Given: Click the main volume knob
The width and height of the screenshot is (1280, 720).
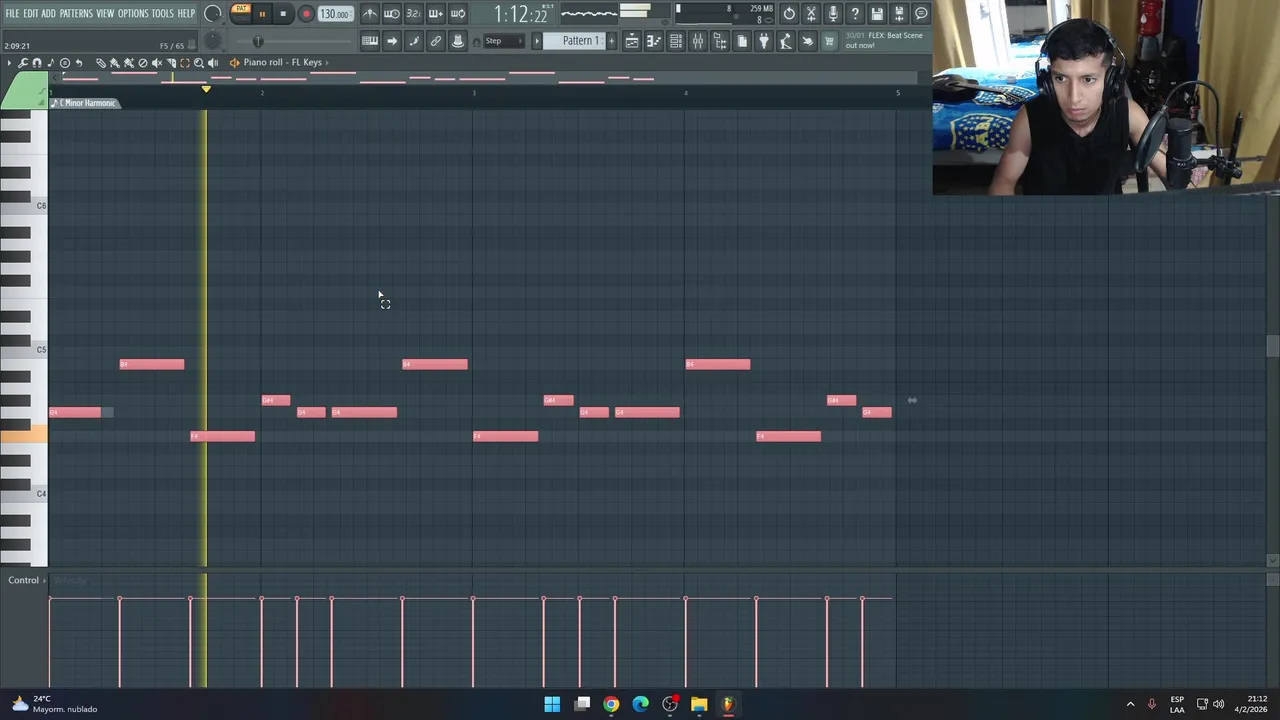Looking at the screenshot, I should pos(212,14).
